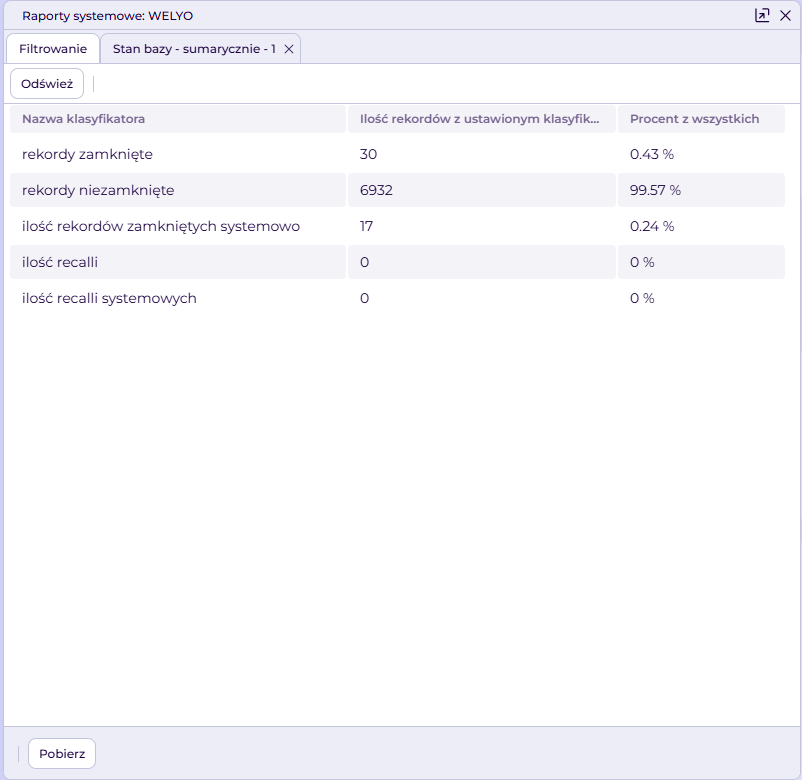The height and width of the screenshot is (780, 802).
Task: Download the report with Pobierz
Action: click(x=62, y=753)
